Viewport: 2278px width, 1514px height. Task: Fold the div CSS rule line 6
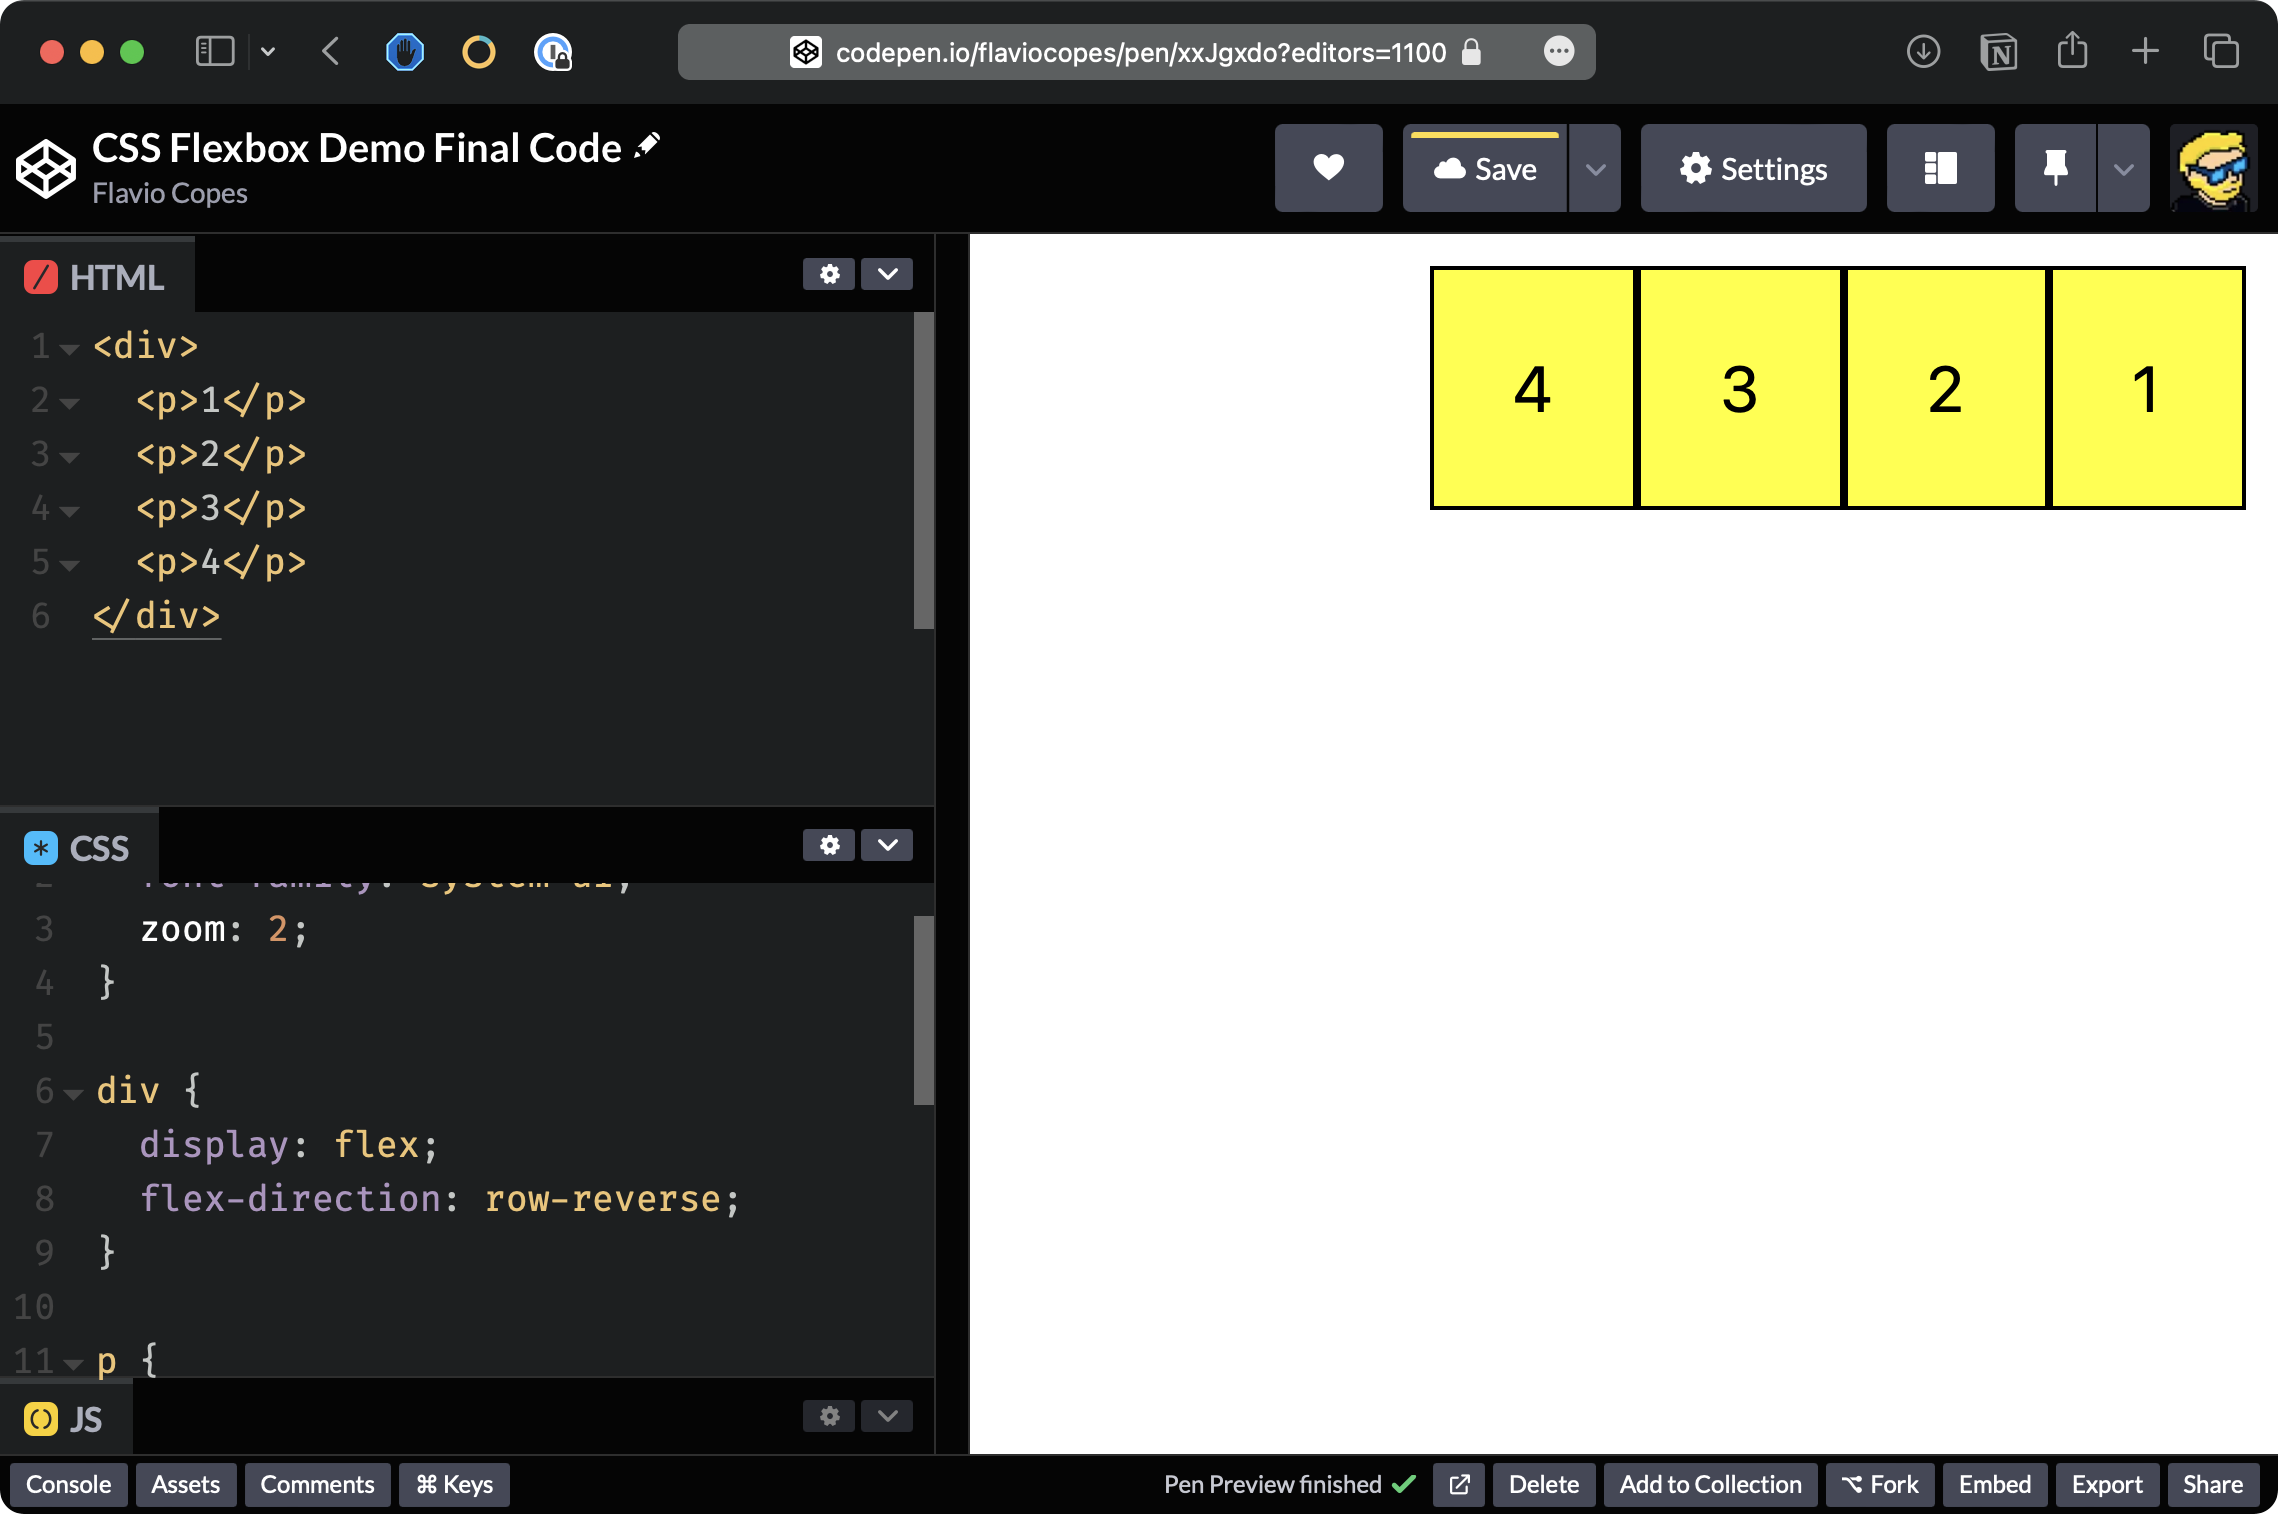73,1094
